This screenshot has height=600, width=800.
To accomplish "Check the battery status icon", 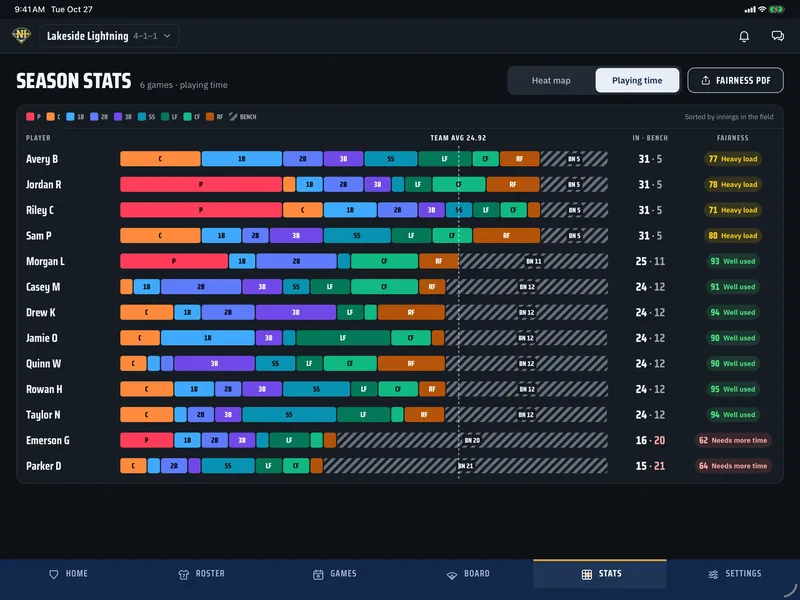I will [x=777, y=9].
